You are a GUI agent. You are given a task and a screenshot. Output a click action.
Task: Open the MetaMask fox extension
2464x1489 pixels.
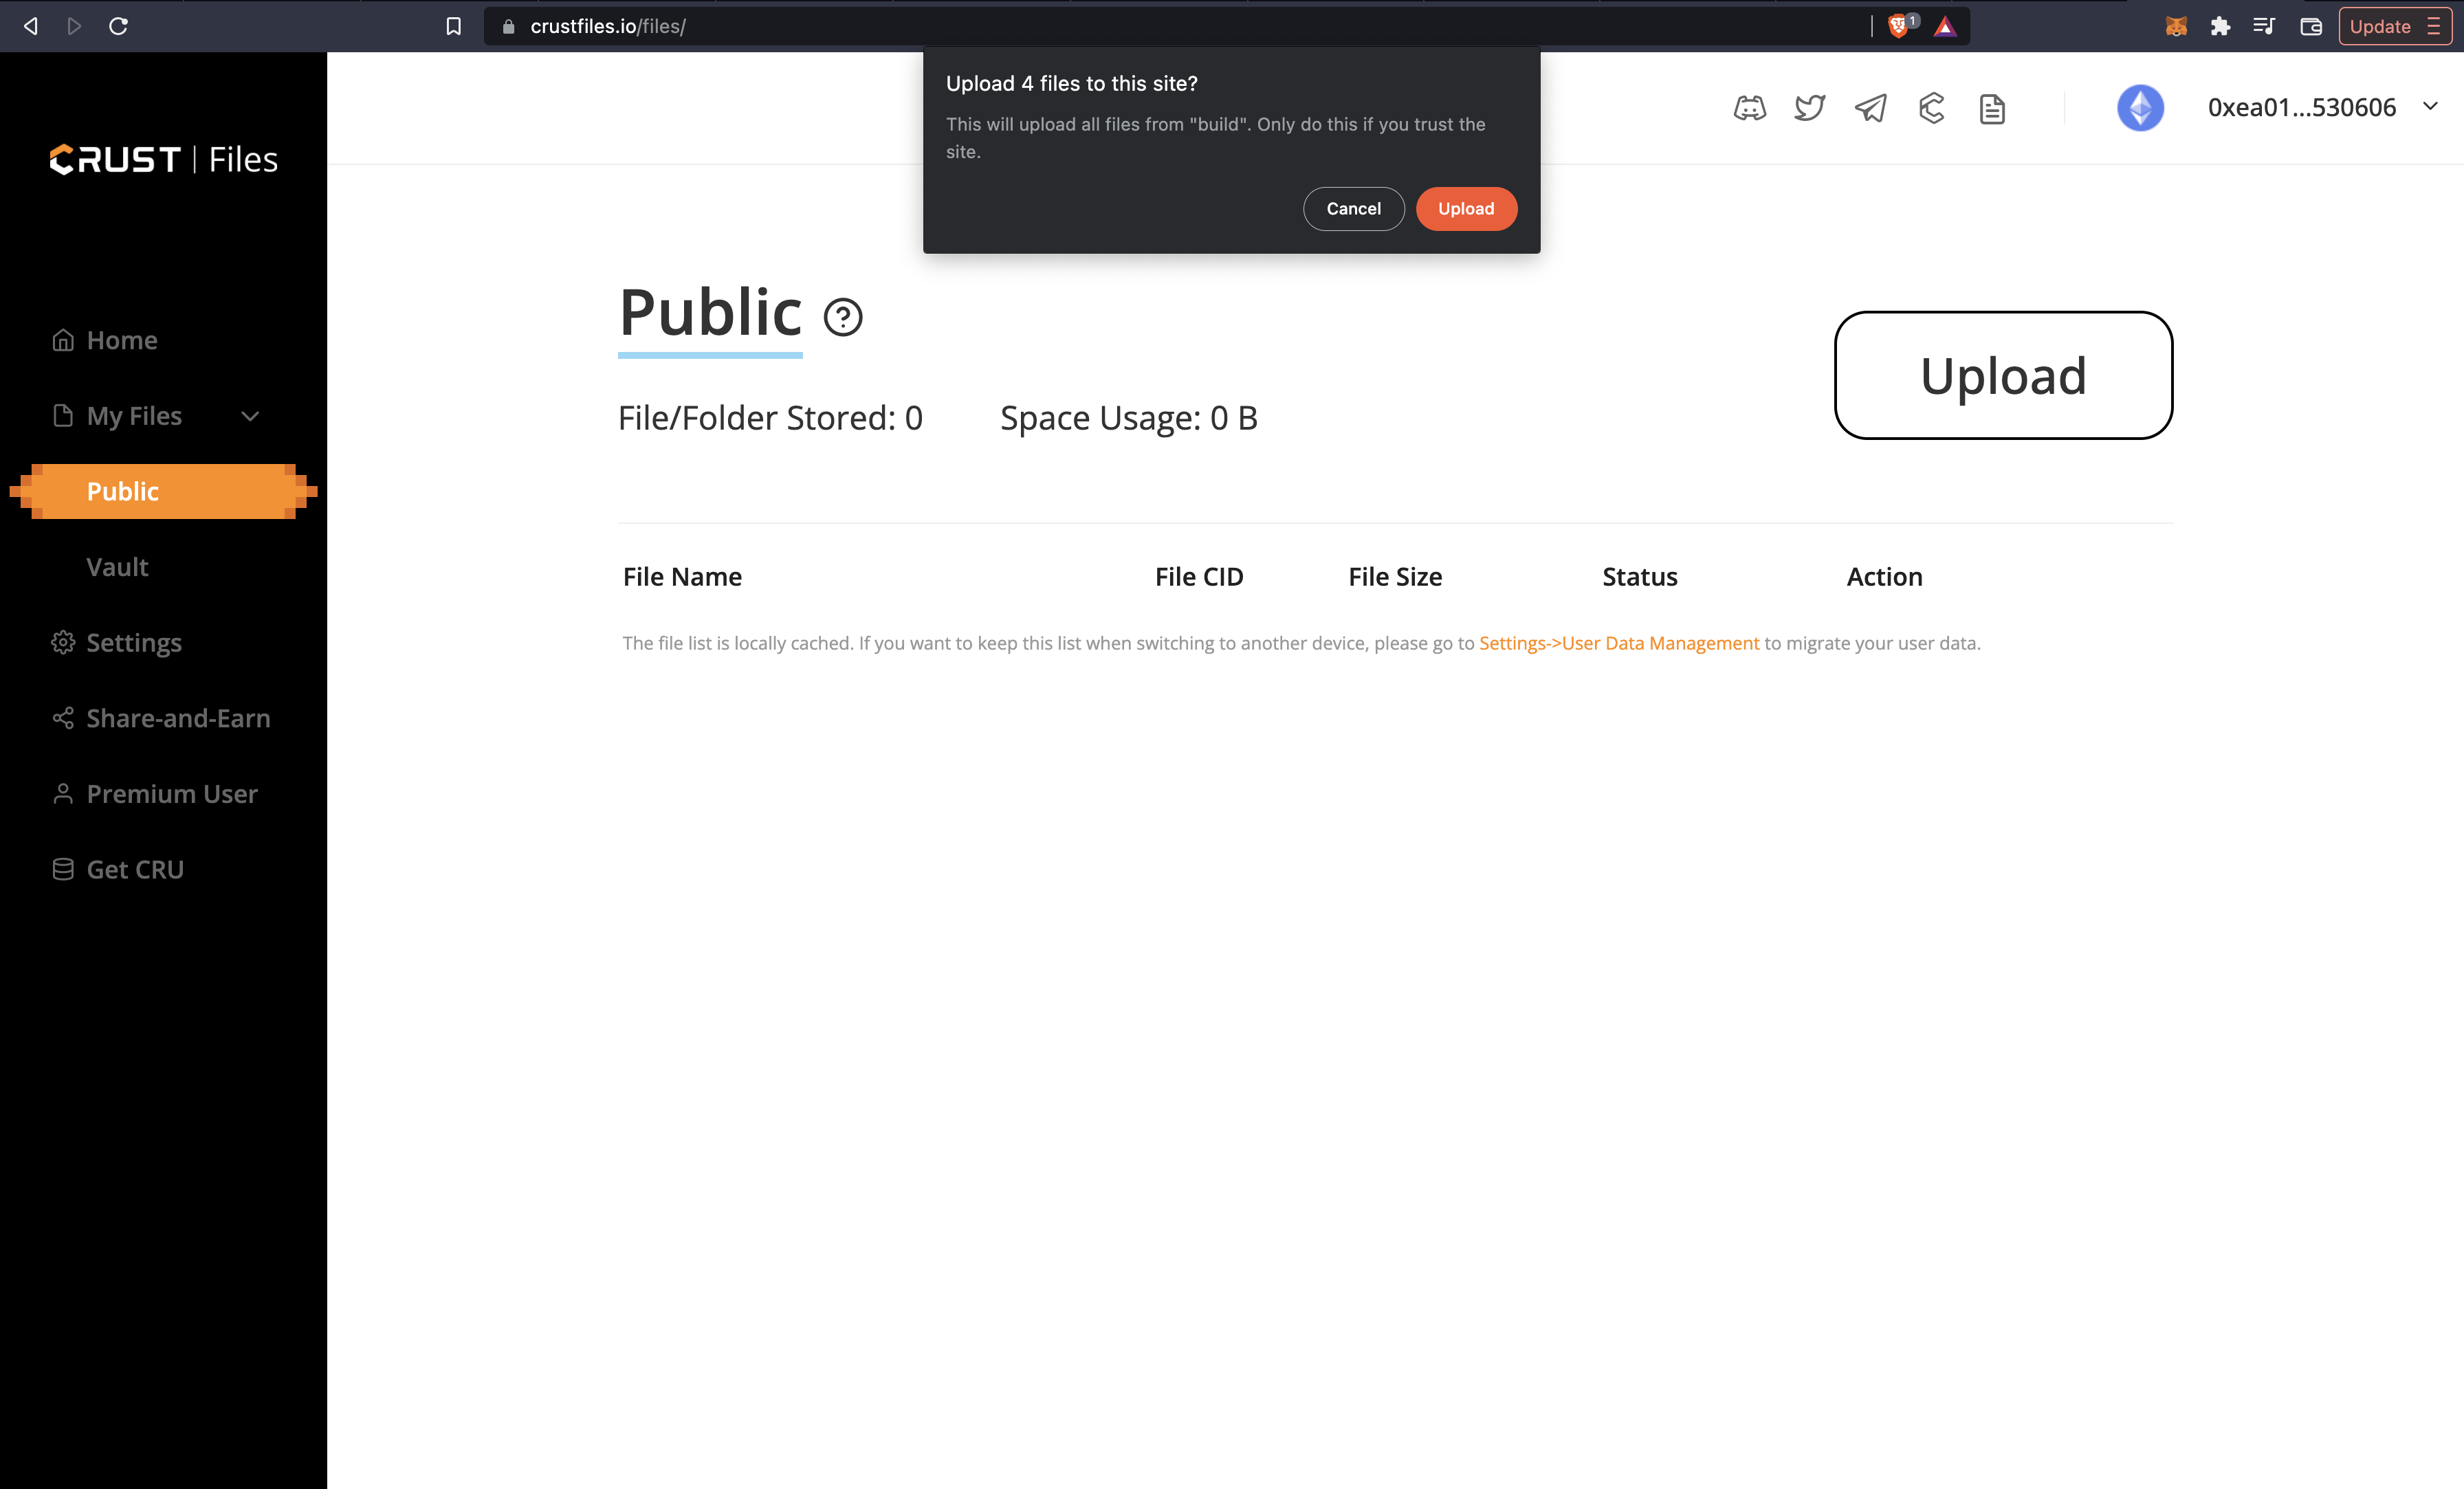coord(2176,26)
